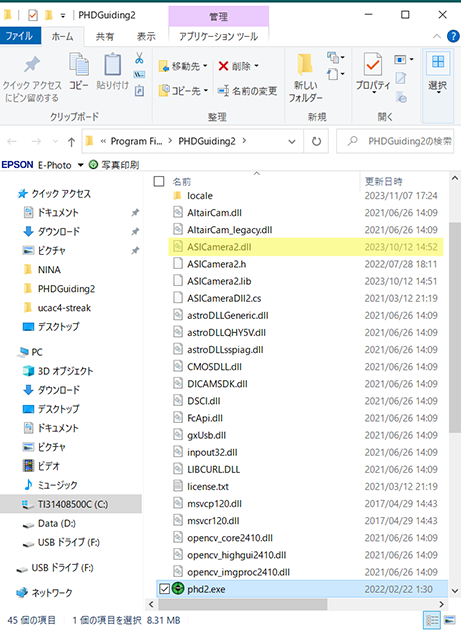
Task: Click the 名前の変更 rename button
Action: click(x=247, y=91)
